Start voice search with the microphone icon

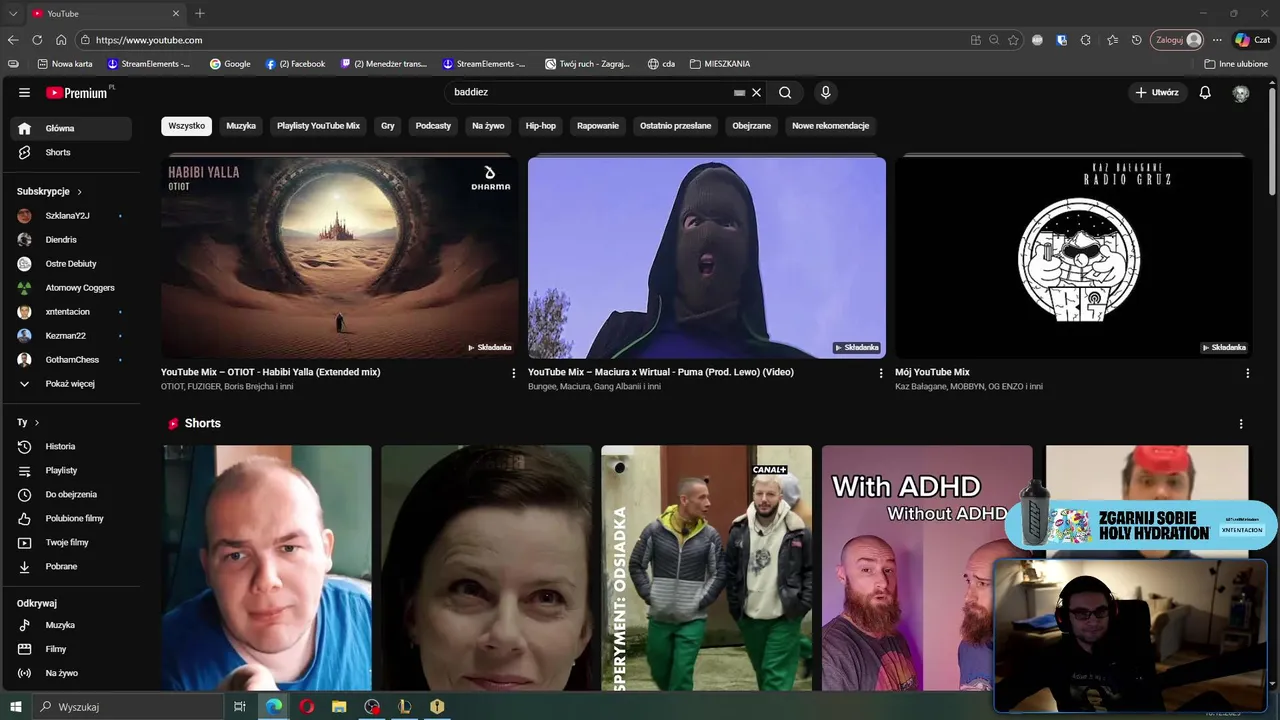click(825, 92)
